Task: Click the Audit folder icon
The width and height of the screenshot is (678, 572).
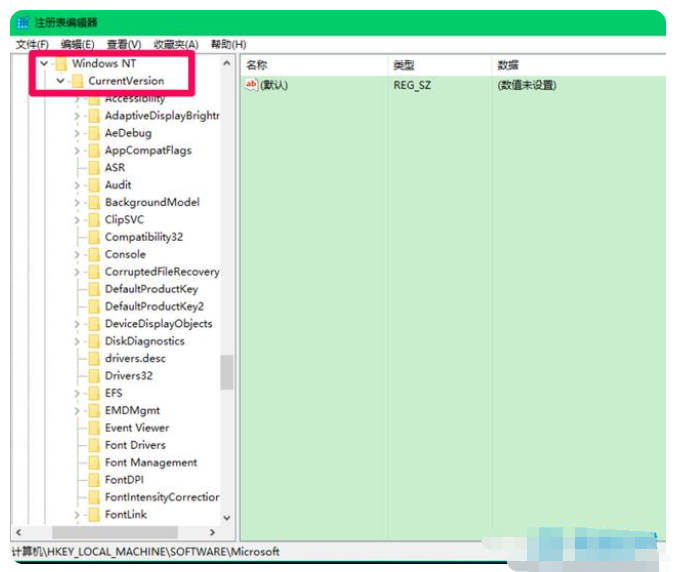Action: pos(94,185)
